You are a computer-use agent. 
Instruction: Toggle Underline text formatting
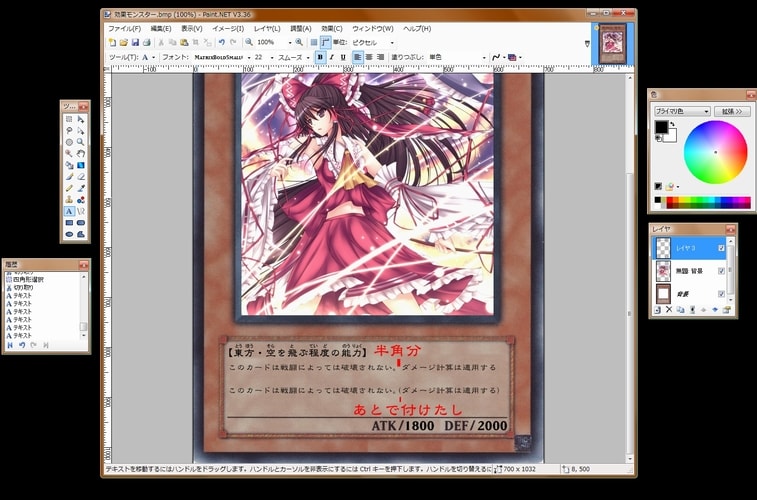(343, 57)
